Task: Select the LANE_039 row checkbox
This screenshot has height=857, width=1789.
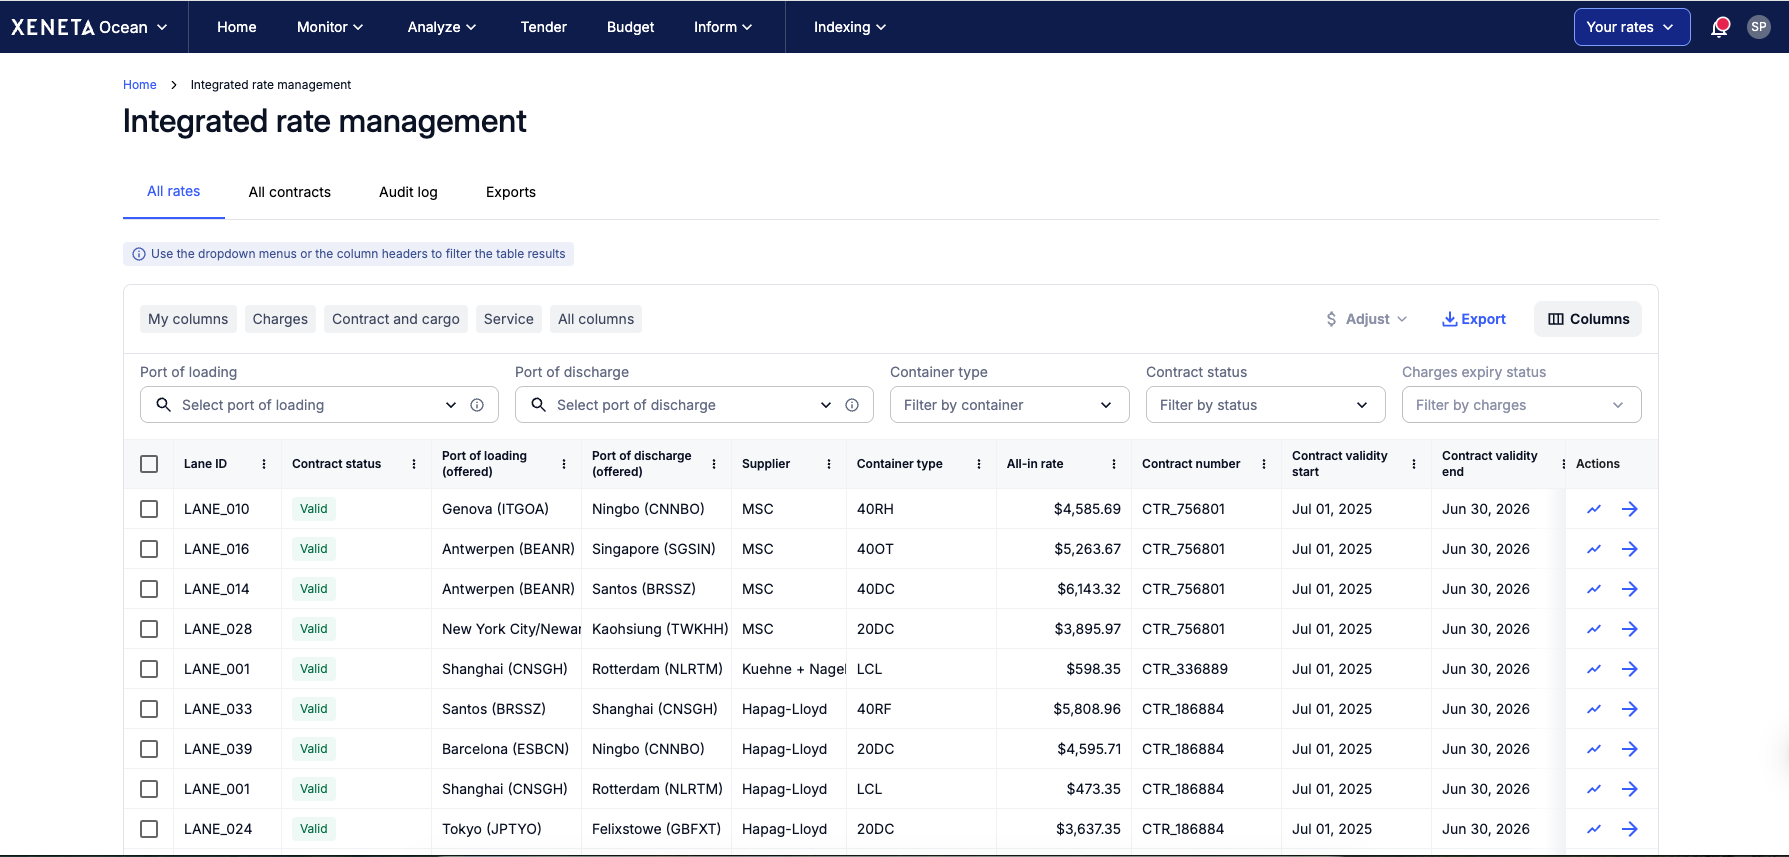Action: point(149,749)
